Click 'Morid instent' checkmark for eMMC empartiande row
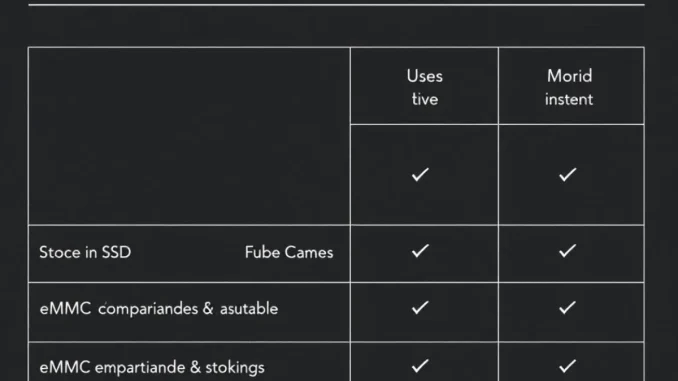The image size is (678, 381). (567, 366)
